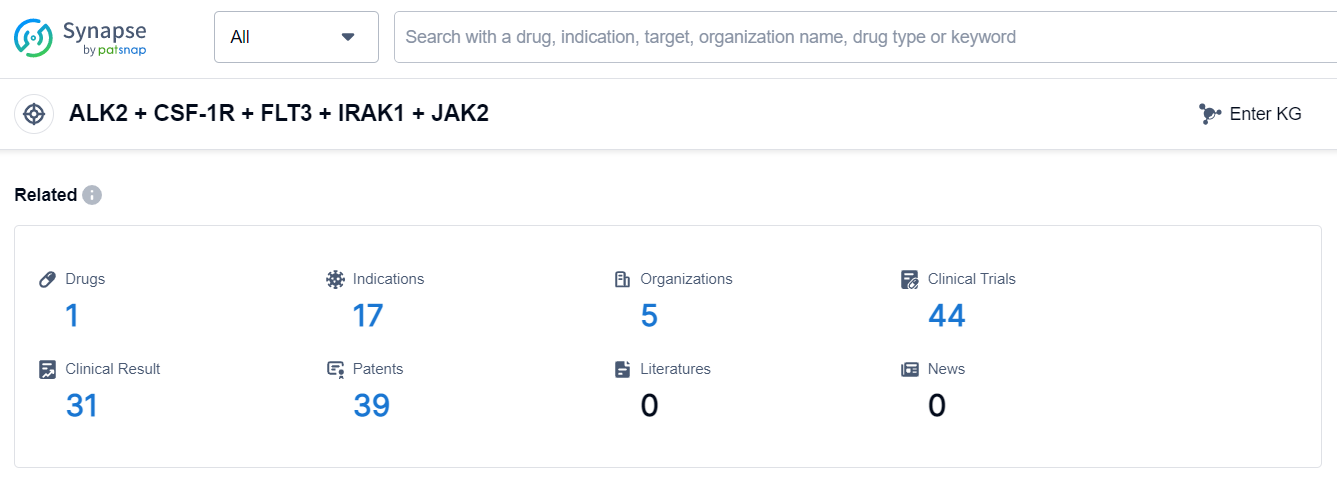This screenshot has width=1337, height=481.
Task: Click the Organizations building icon
Action: point(622,279)
